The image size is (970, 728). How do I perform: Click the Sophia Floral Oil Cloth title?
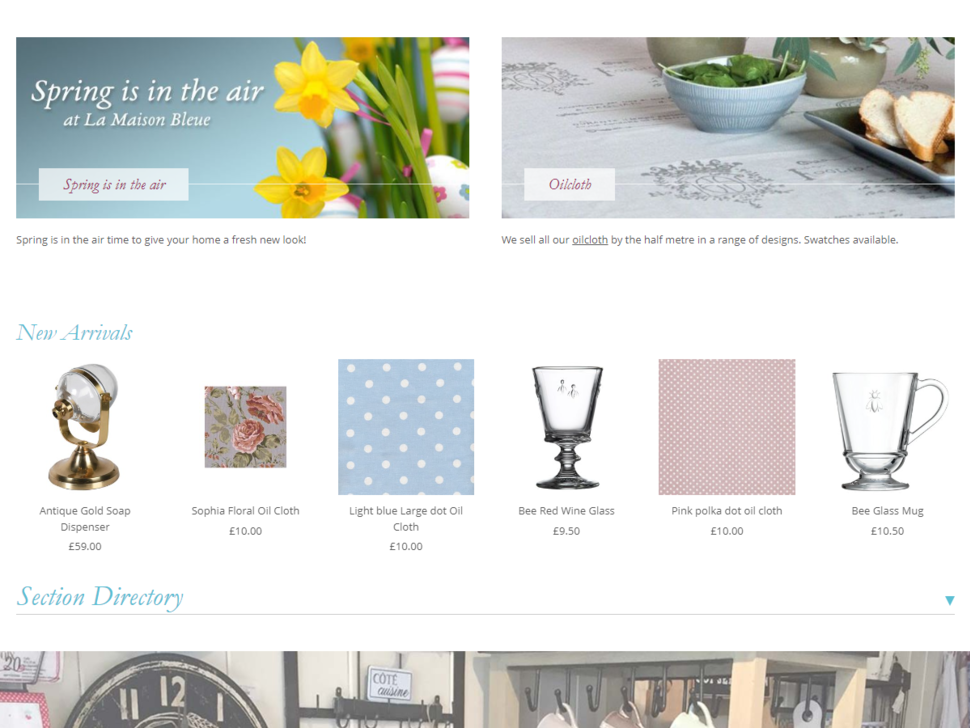[x=246, y=511]
